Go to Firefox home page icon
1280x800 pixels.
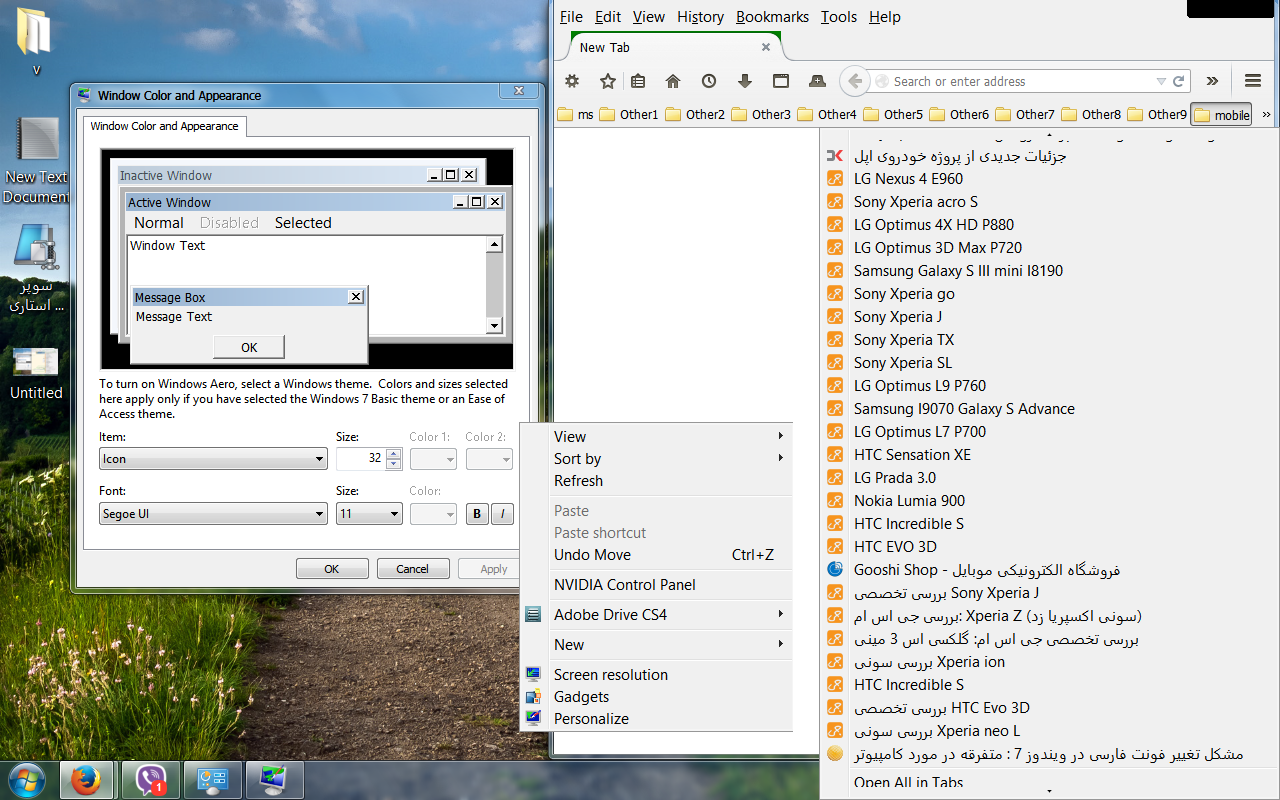pos(673,81)
